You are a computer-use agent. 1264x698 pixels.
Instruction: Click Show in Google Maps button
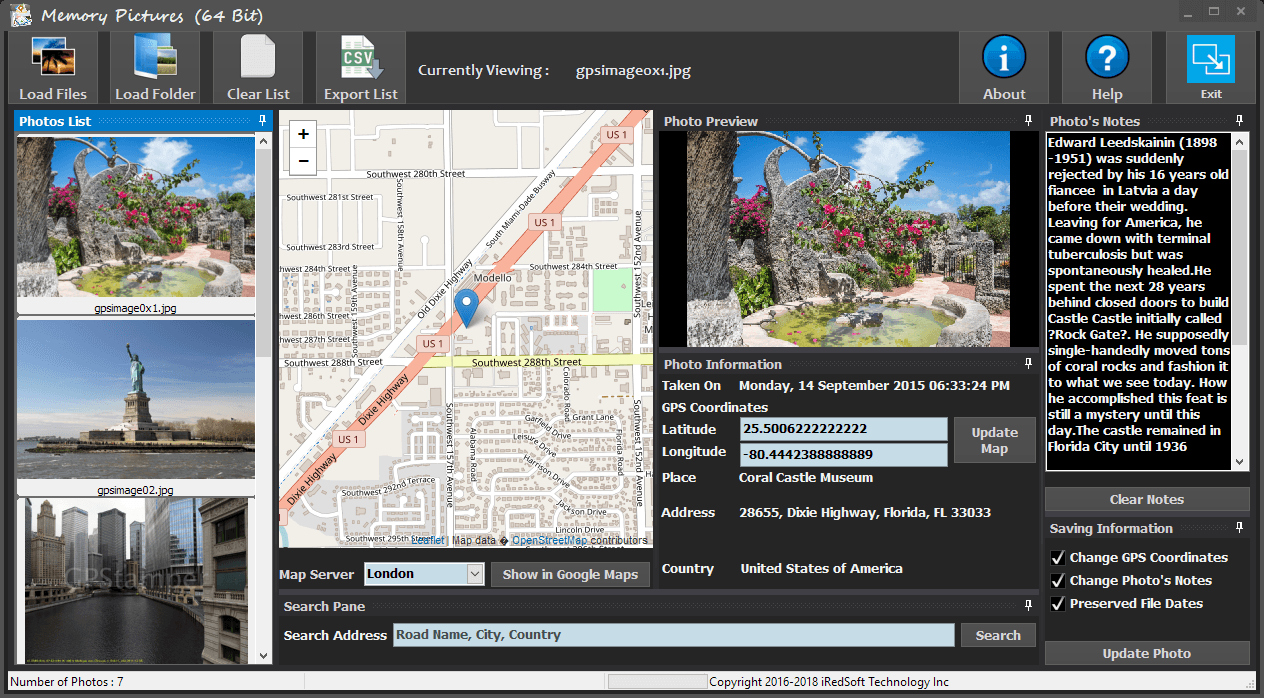(570, 574)
